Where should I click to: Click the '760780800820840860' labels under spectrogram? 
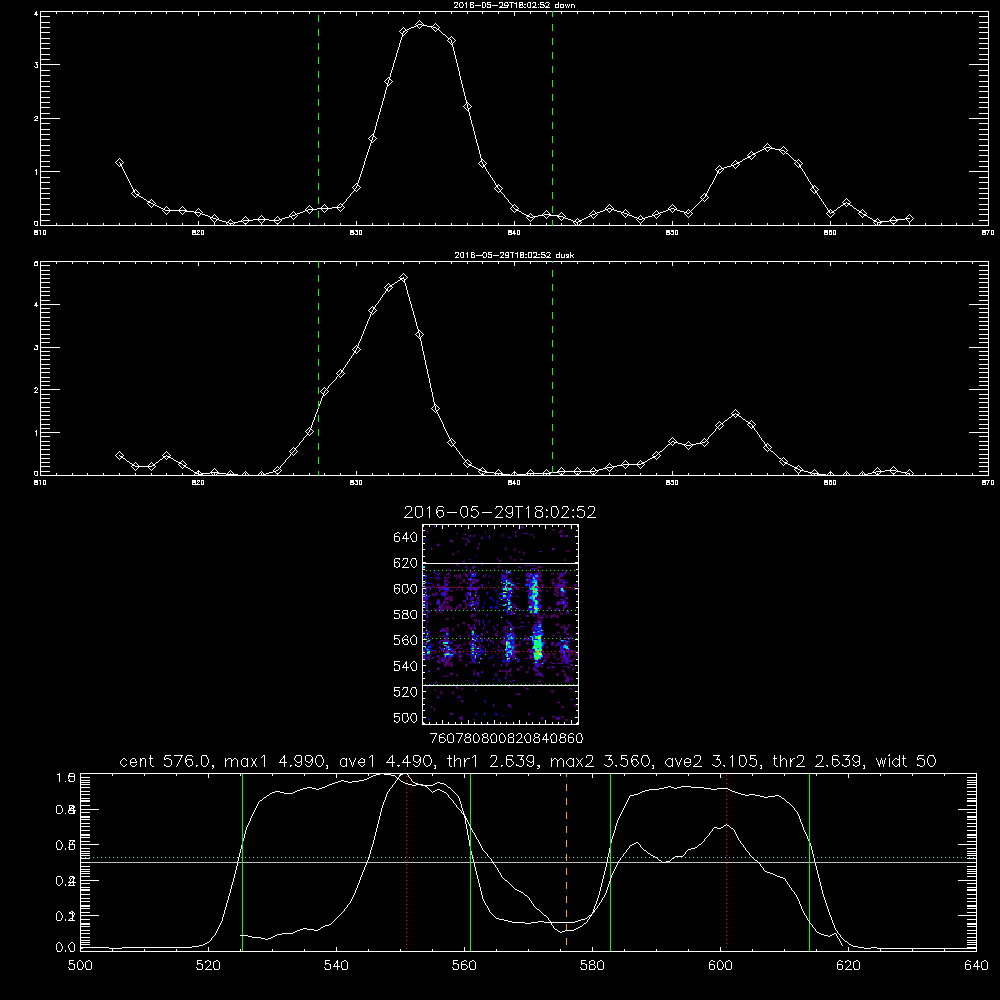(506, 739)
